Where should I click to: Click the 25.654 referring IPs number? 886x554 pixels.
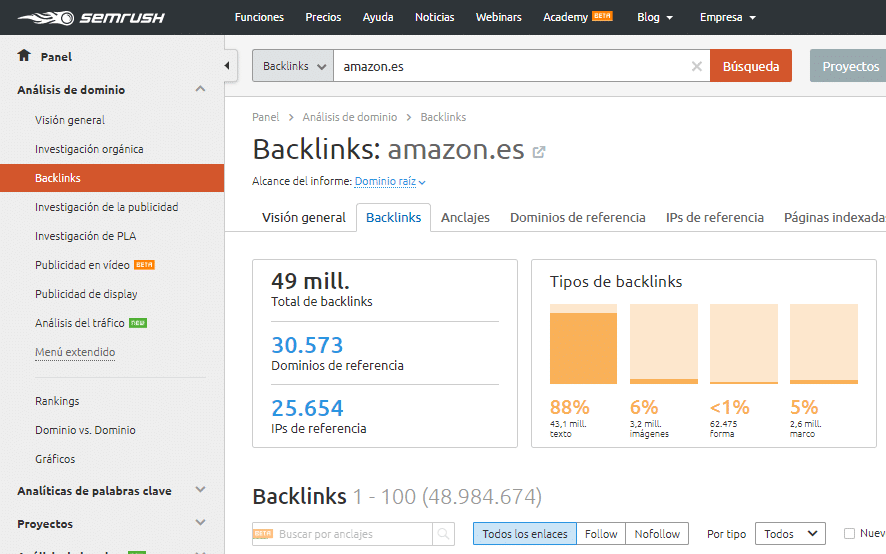click(x=307, y=408)
